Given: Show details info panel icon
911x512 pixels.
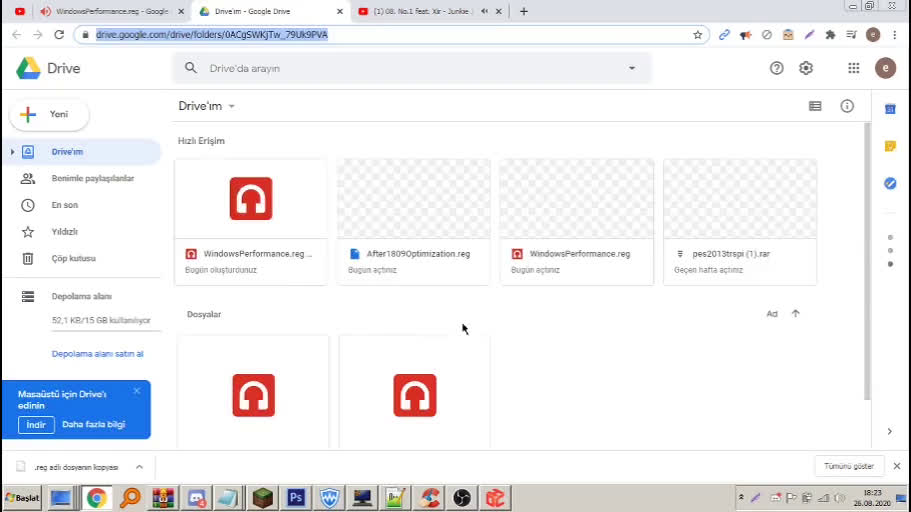Looking at the screenshot, I should pos(847,106).
